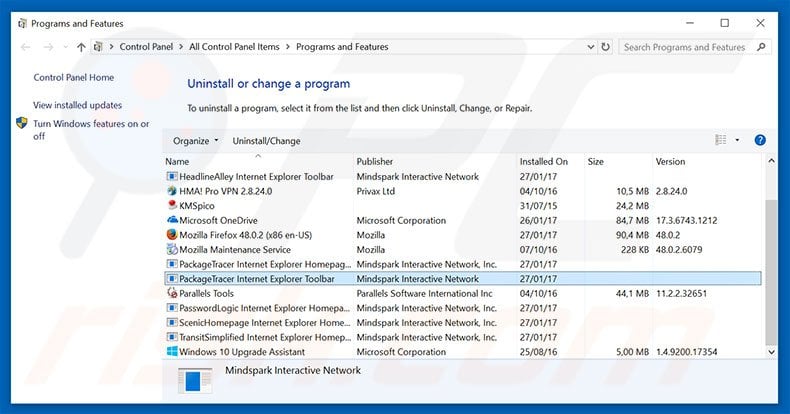Open recent locations dropdown arrow
Image resolution: width=790 pixels, height=414 pixels.
pyautogui.click(x=65, y=47)
